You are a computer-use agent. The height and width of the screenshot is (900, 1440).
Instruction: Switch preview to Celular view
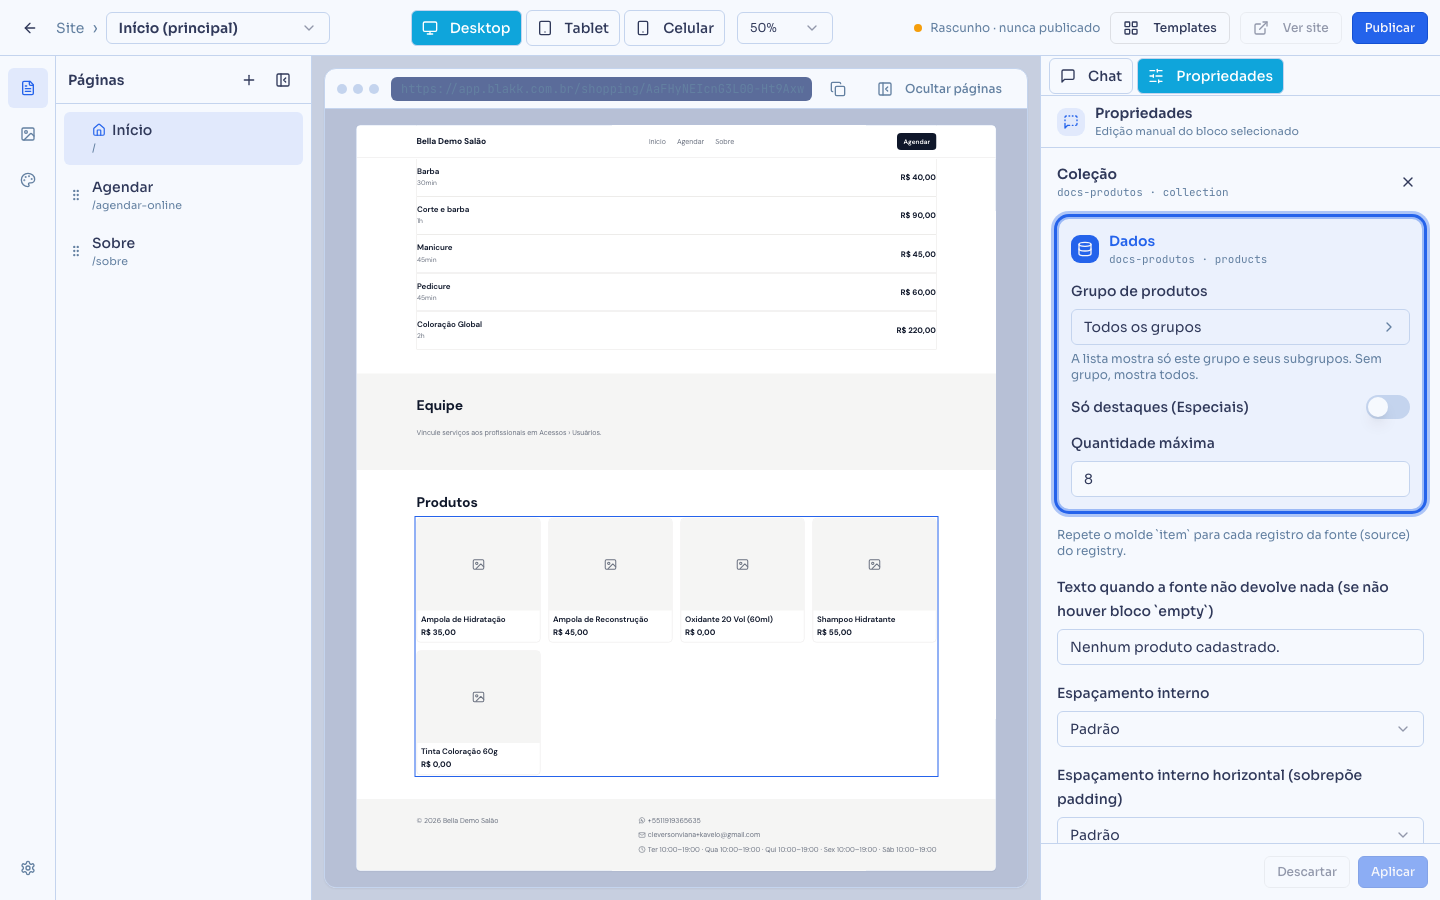pyautogui.click(x=675, y=28)
